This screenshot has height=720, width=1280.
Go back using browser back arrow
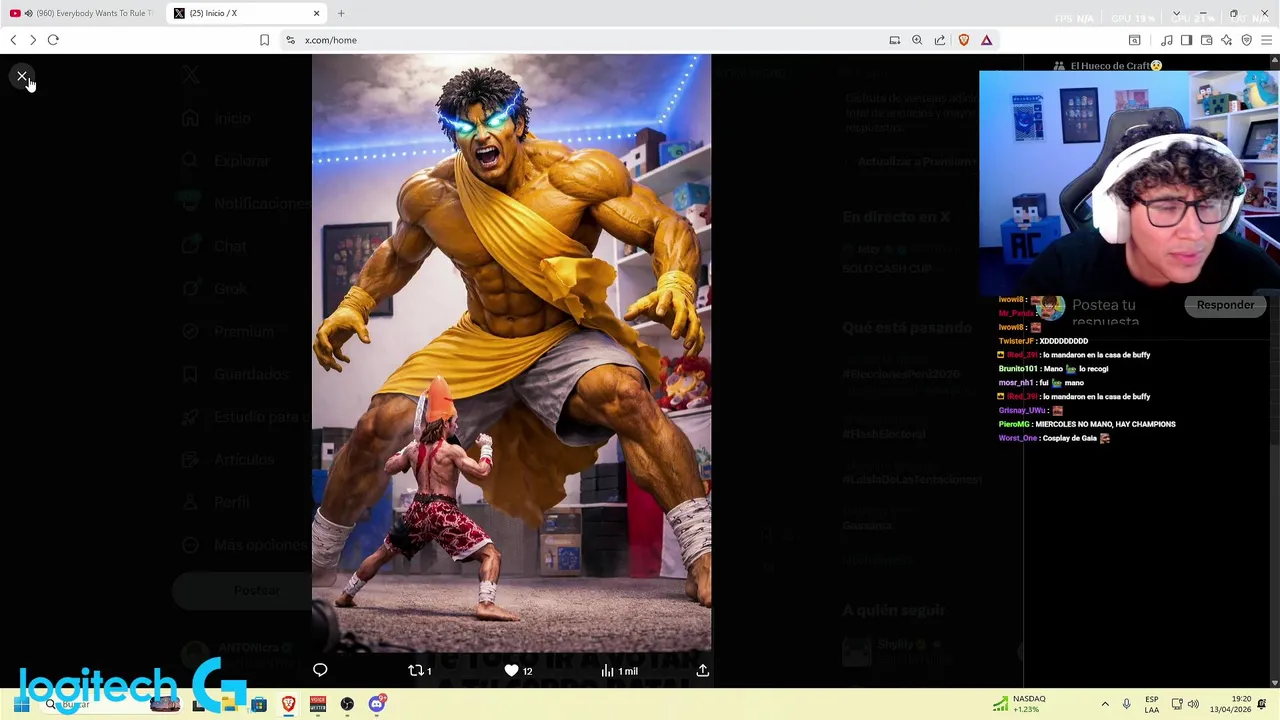point(13,40)
